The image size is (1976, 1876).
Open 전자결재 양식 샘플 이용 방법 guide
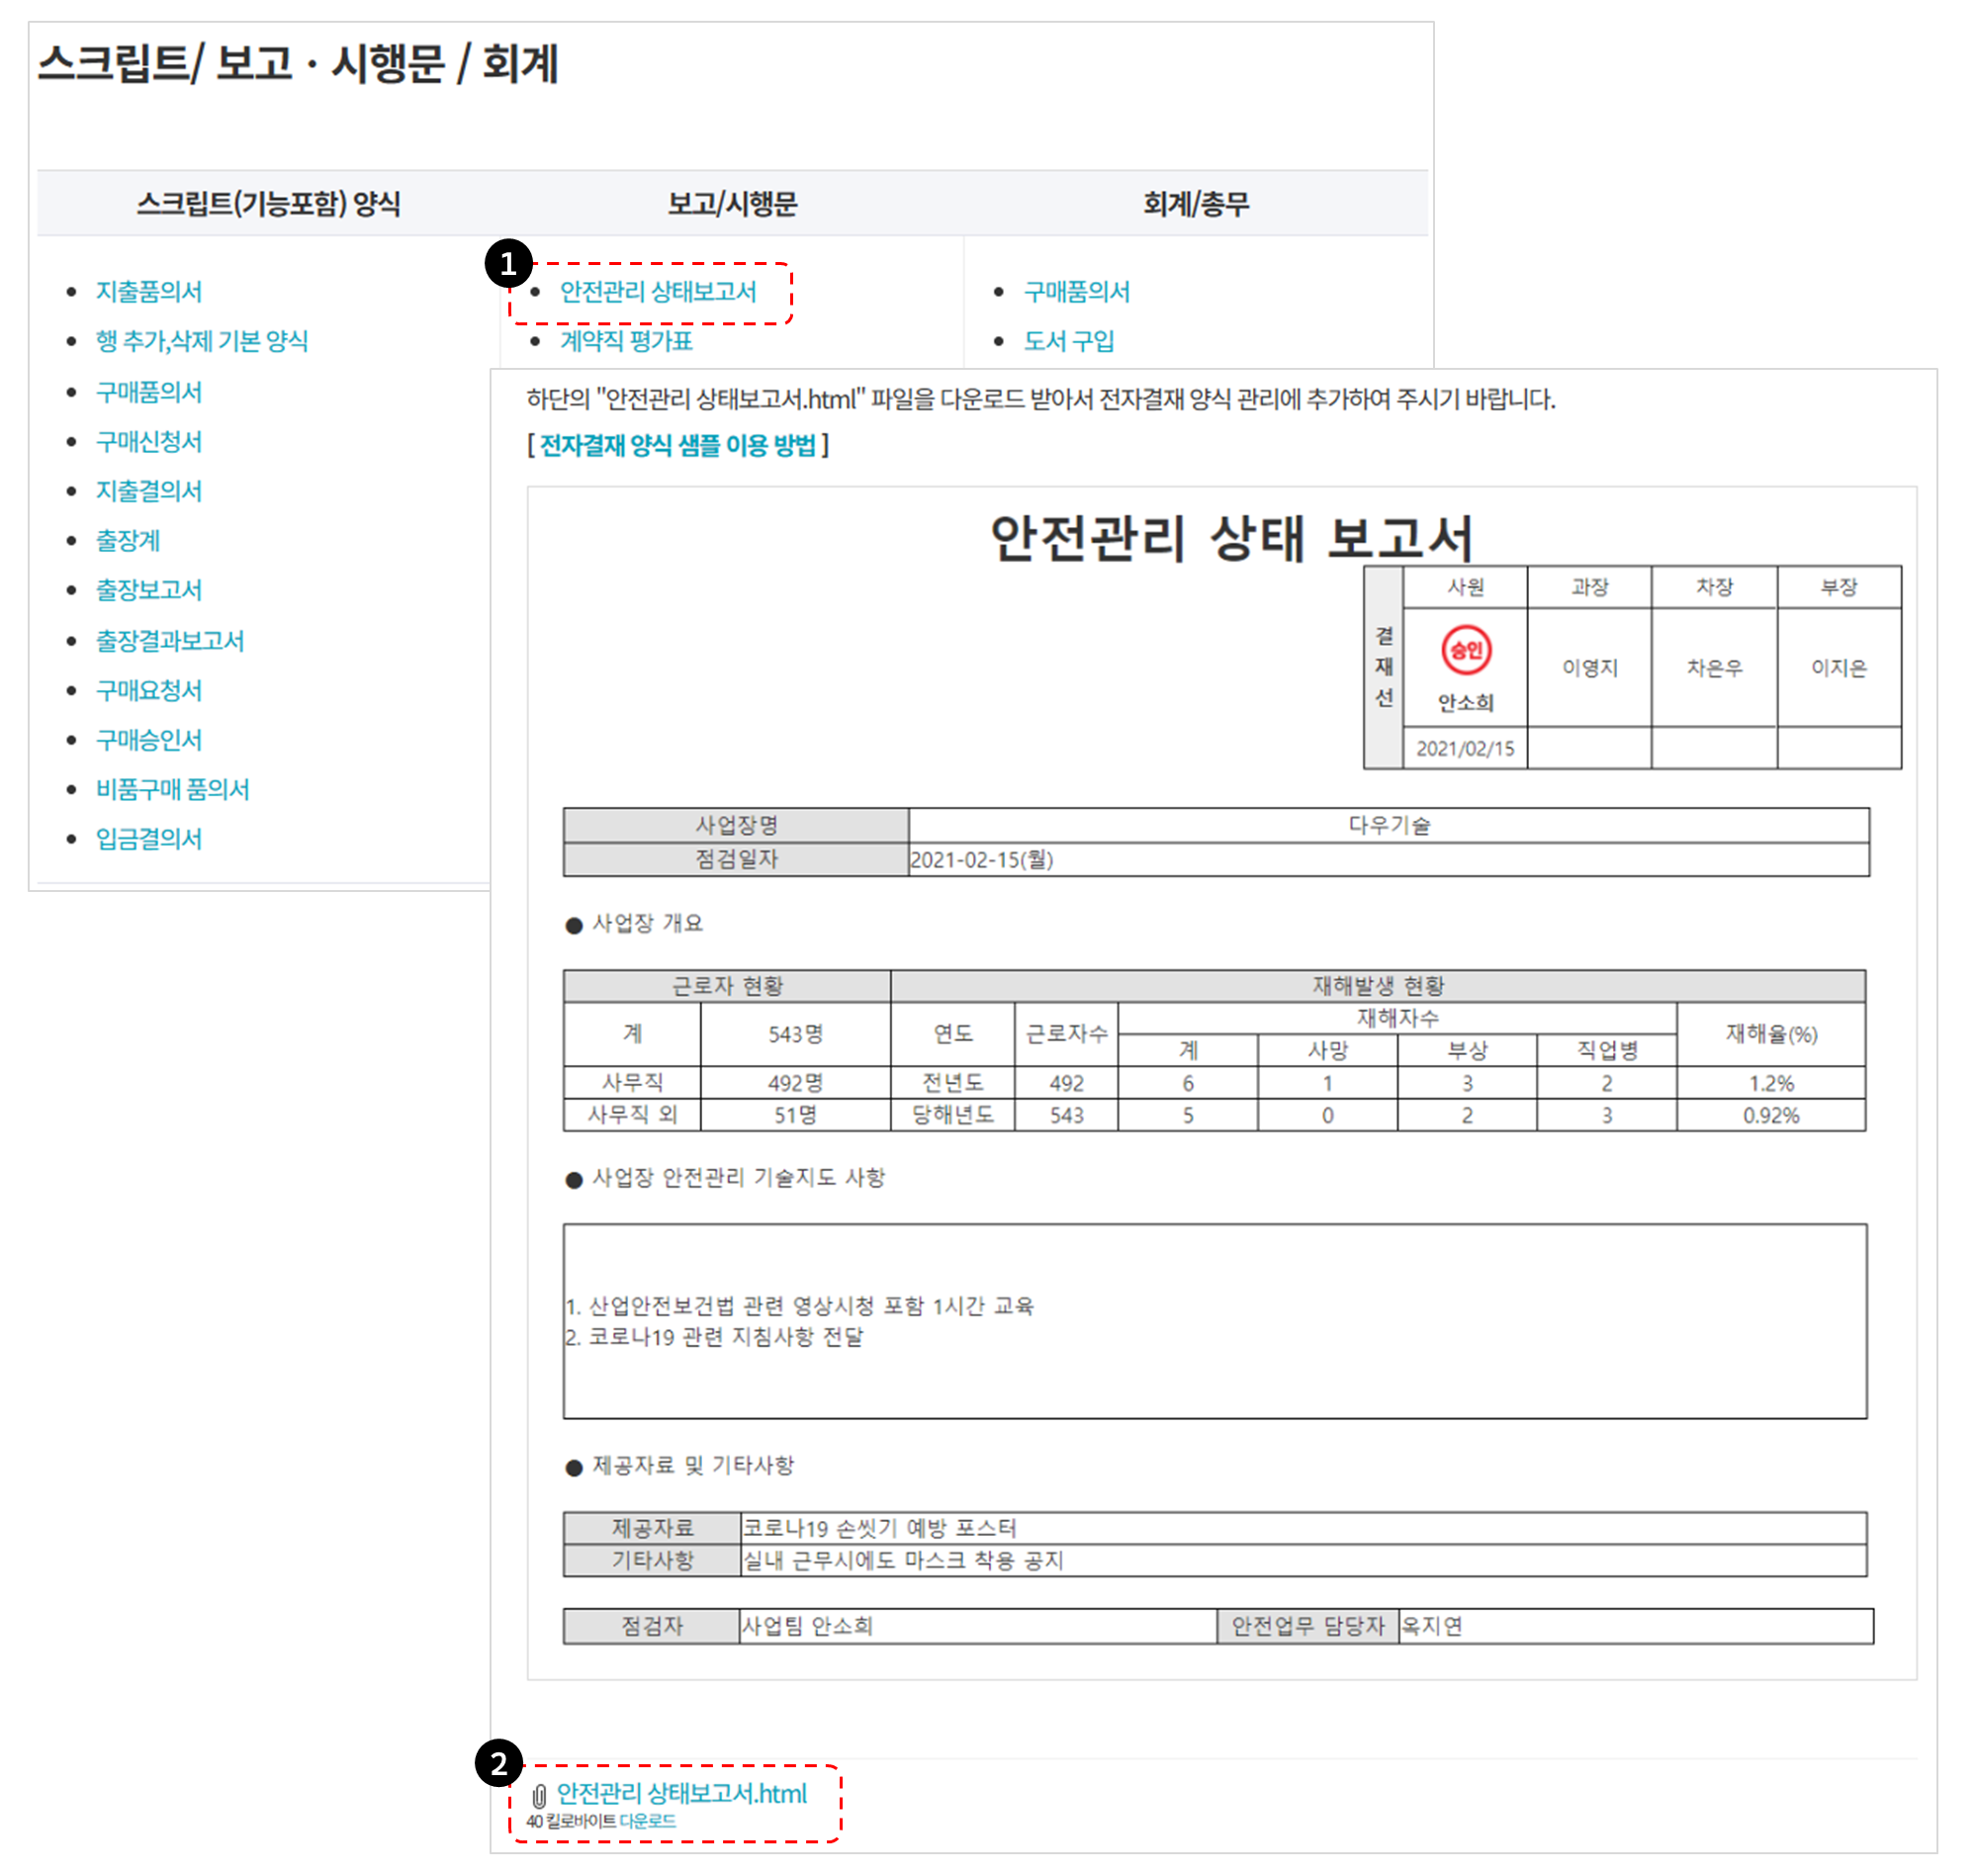point(677,445)
